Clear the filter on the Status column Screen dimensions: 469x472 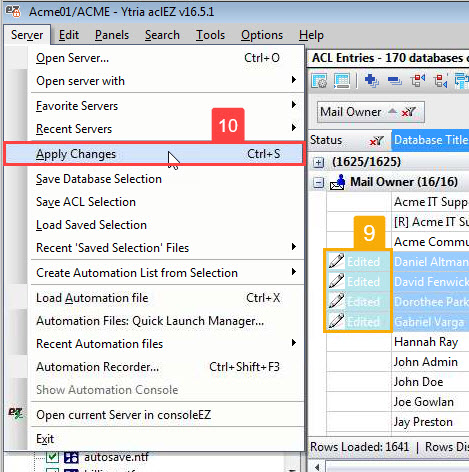click(376, 141)
